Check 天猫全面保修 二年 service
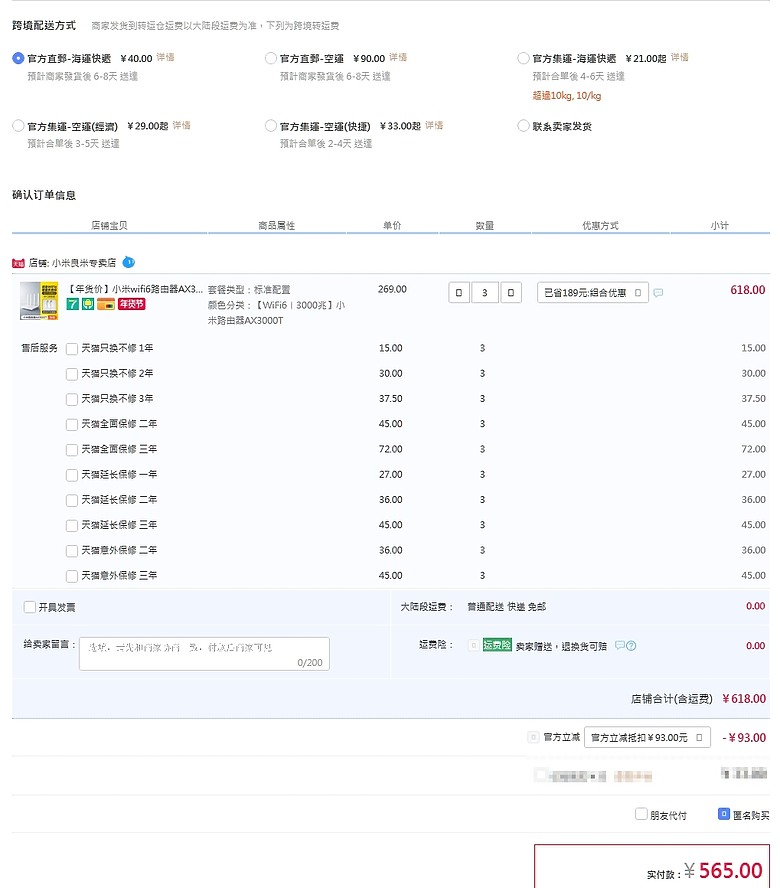The image size is (780, 888). (x=72, y=425)
